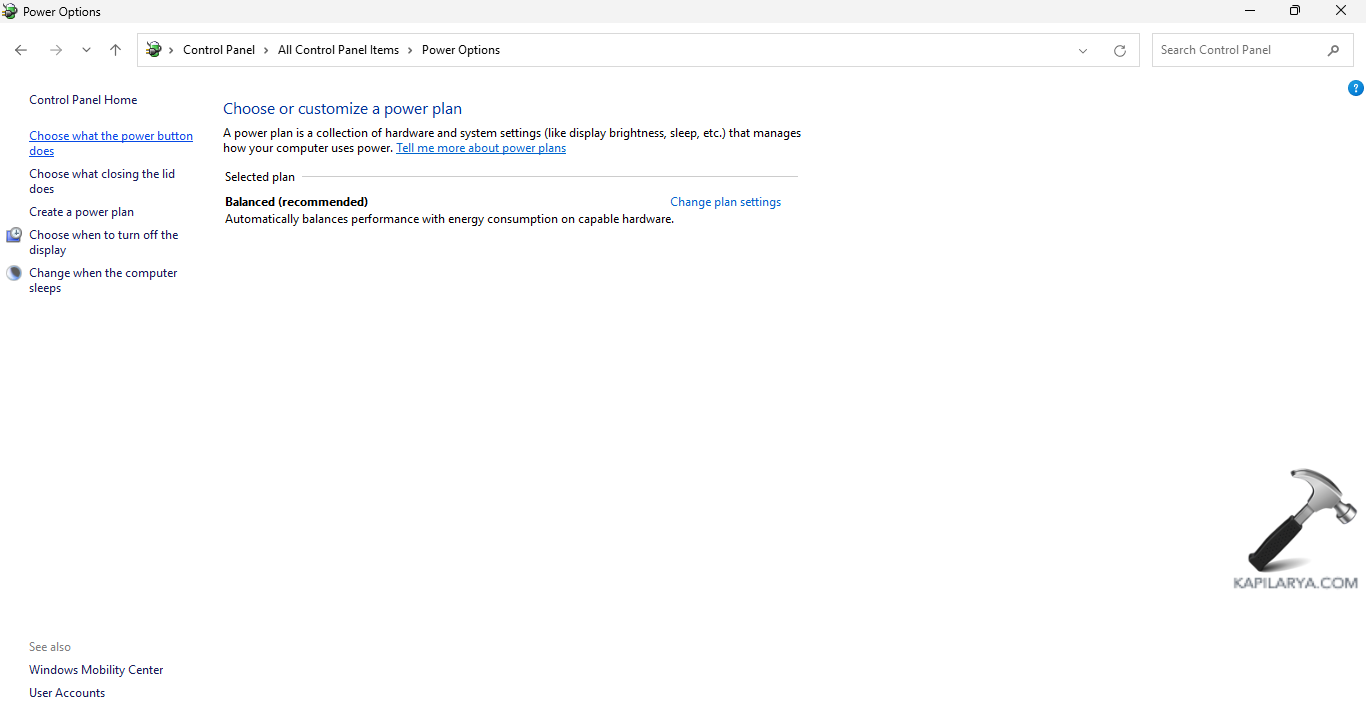Click the monitor icon beside turn off display
This screenshot has width=1366, height=712.
pos(14,236)
